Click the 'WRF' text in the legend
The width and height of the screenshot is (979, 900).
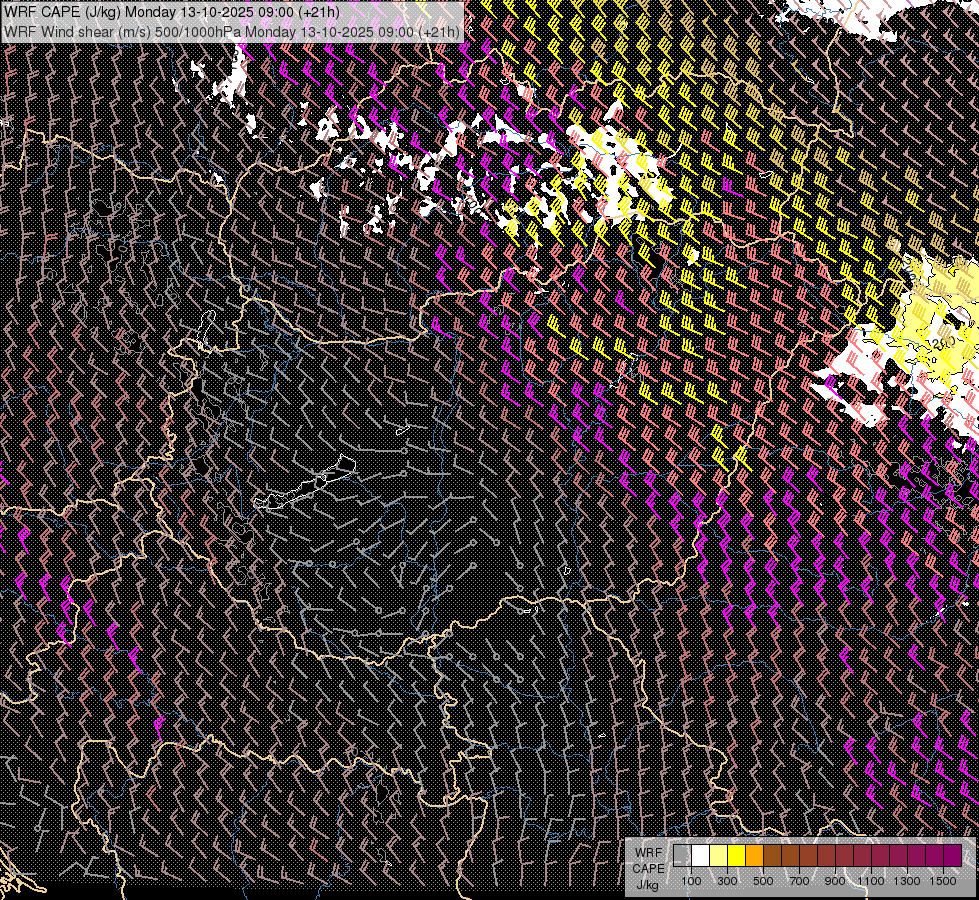coord(647,853)
